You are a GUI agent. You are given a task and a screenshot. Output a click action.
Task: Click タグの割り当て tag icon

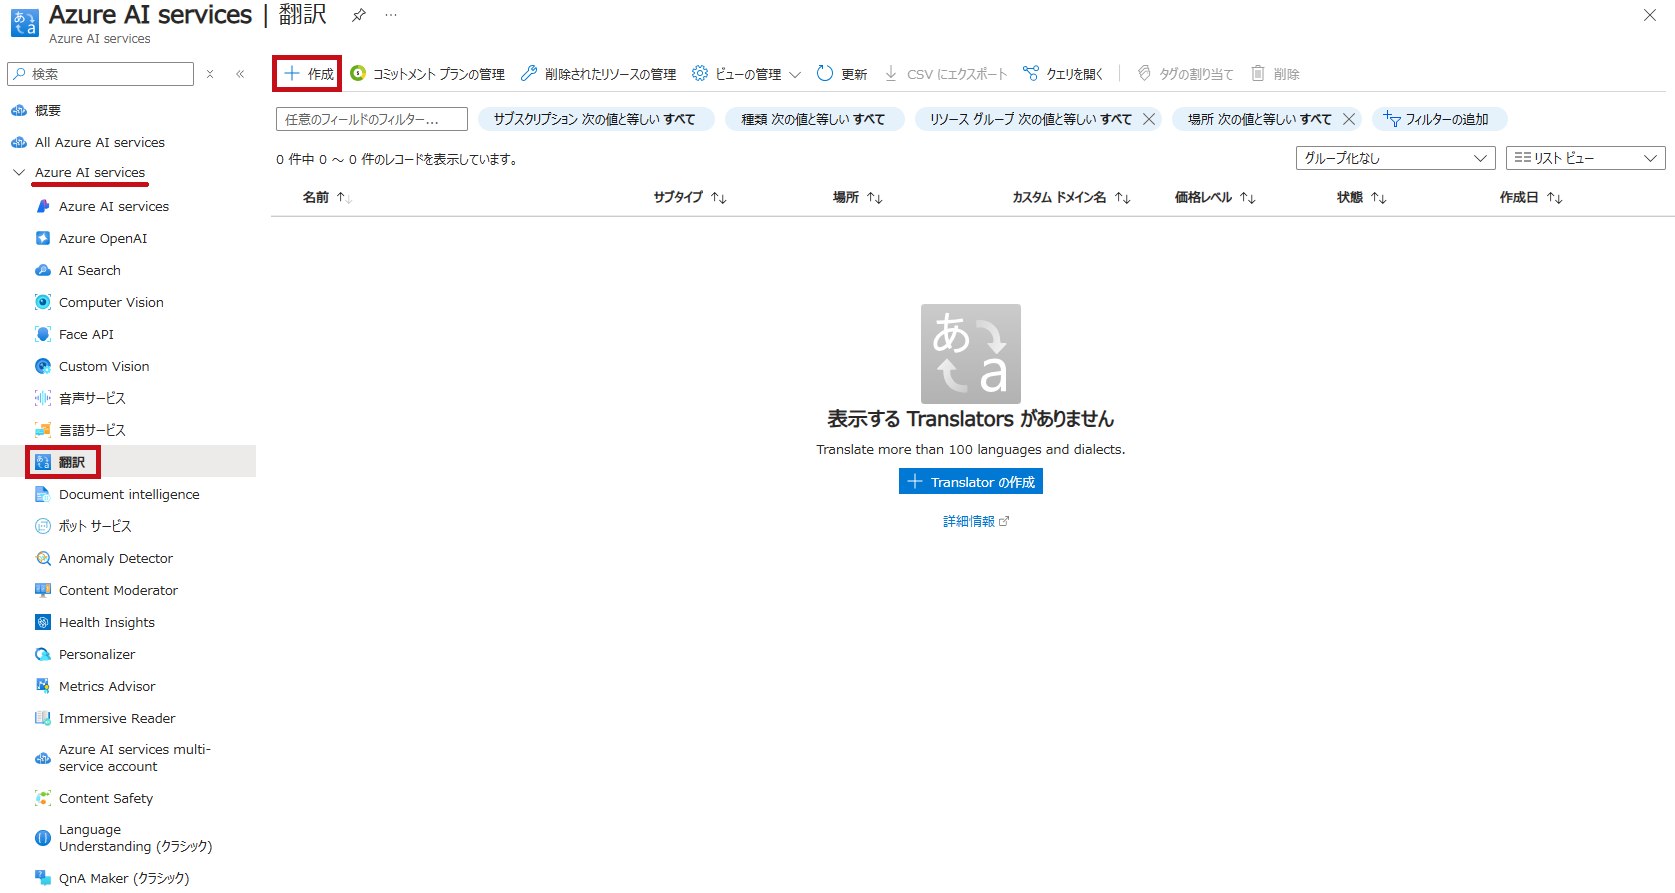(x=1144, y=74)
